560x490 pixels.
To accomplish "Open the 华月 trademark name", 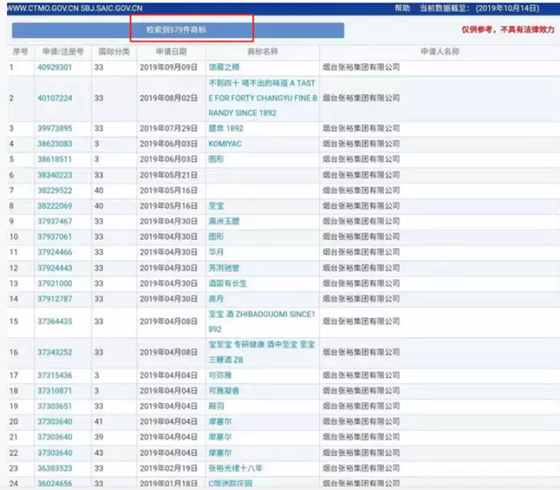I will tap(216, 252).
